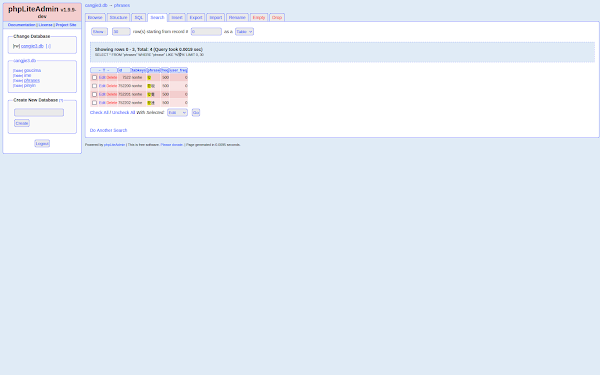The height and width of the screenshot is (375, 600).
Task: Sort by the phrase column header
Action: click(x=153, y=70)
